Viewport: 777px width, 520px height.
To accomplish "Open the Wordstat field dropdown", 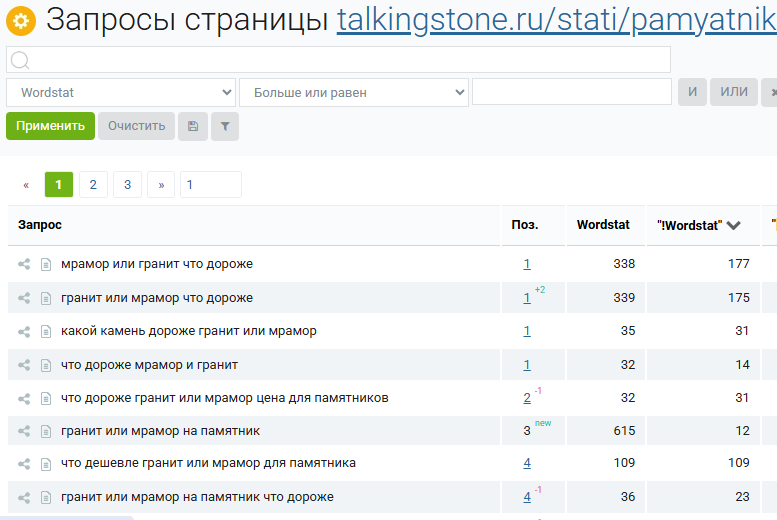I will tap(121, 92).
